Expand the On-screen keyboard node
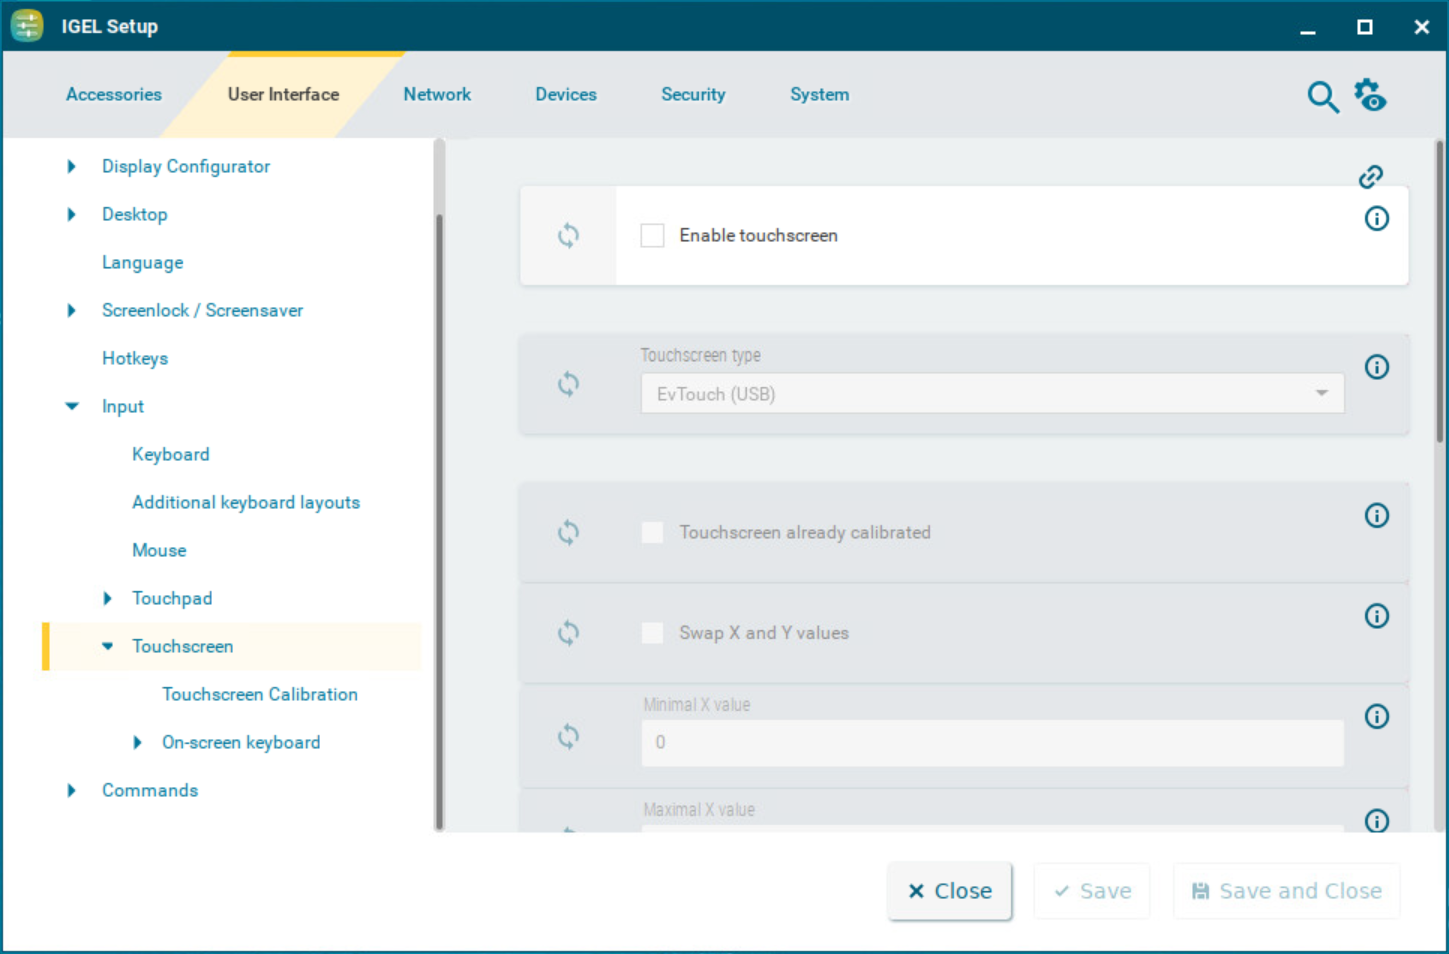The width and height of the screenshot is (1449, 954). pyautogui.click(x=137, y=743)
